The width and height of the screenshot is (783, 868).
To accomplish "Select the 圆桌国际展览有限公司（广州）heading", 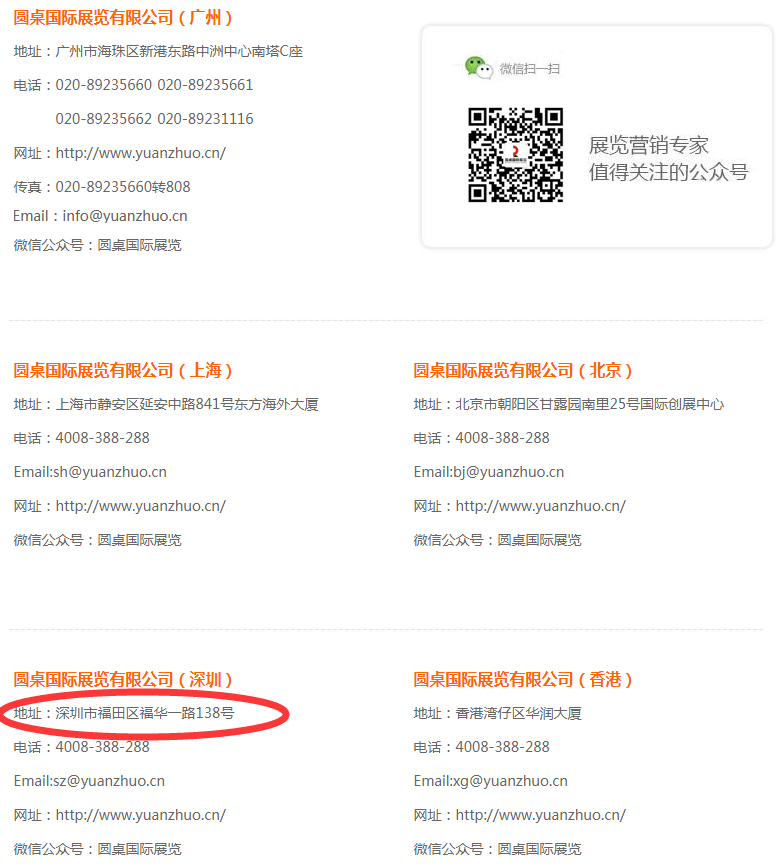I will (x=123, y=18).
